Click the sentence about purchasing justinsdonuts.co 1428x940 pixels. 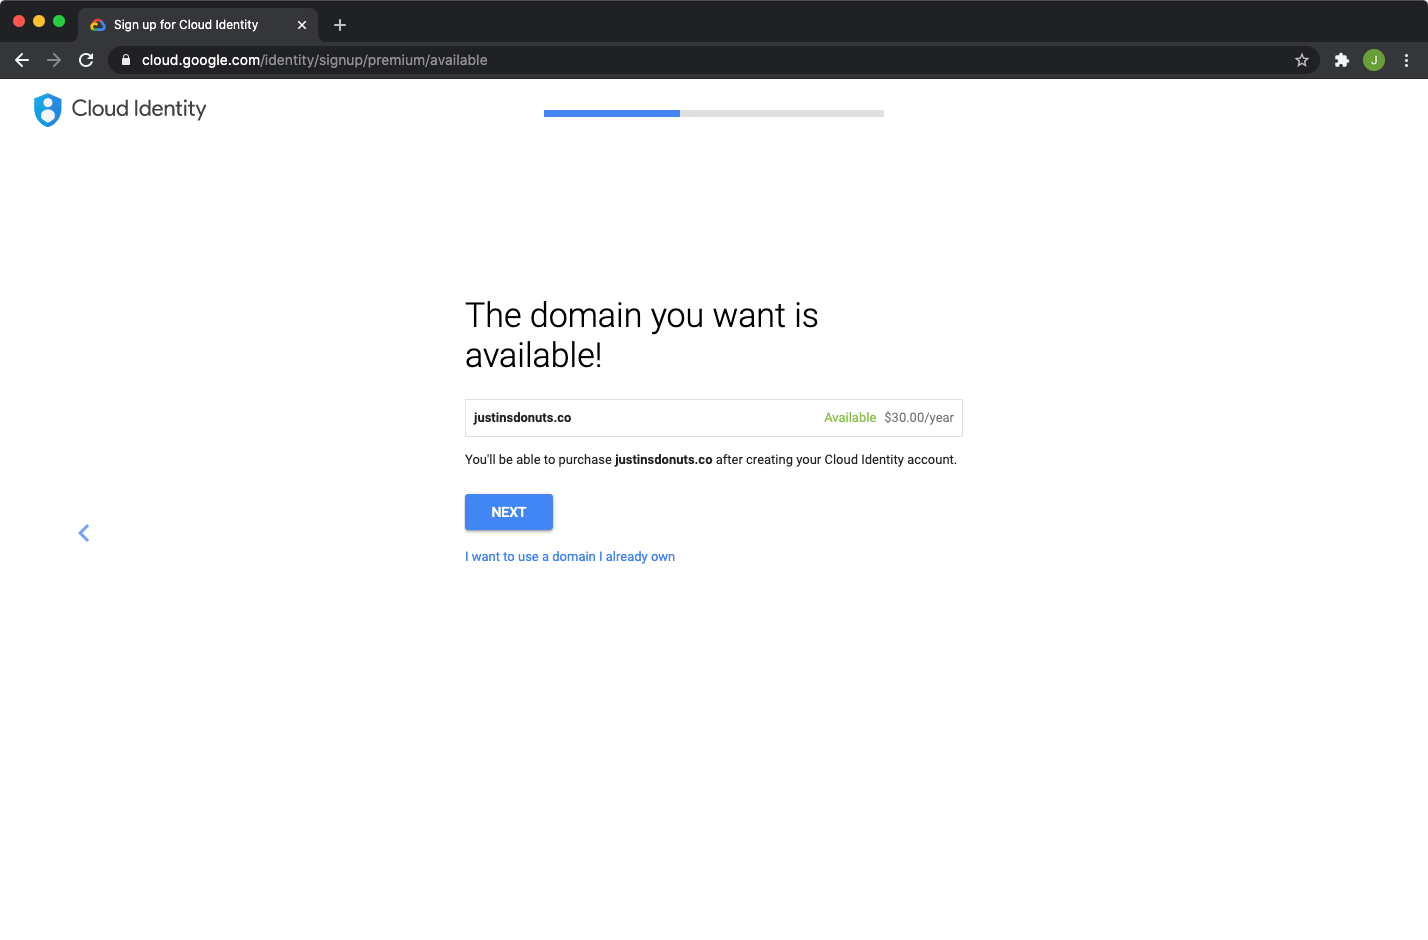(x=711, y=460)
